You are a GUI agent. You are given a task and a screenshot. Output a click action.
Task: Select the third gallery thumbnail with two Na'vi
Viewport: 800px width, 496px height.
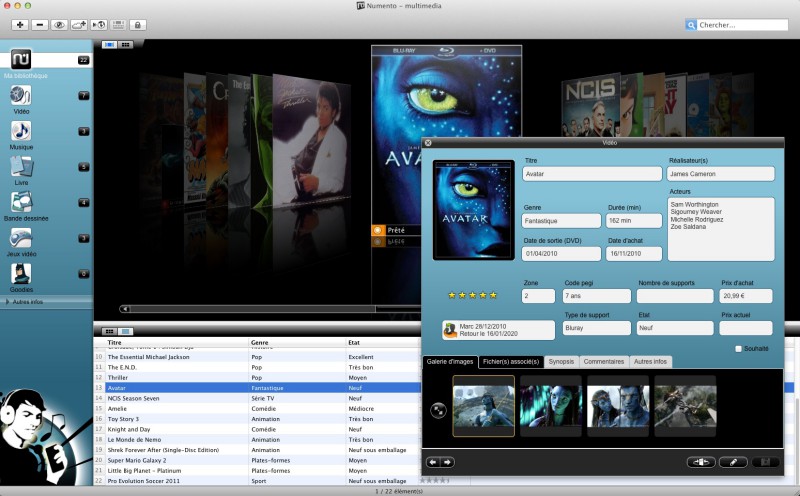pos(618,406)
